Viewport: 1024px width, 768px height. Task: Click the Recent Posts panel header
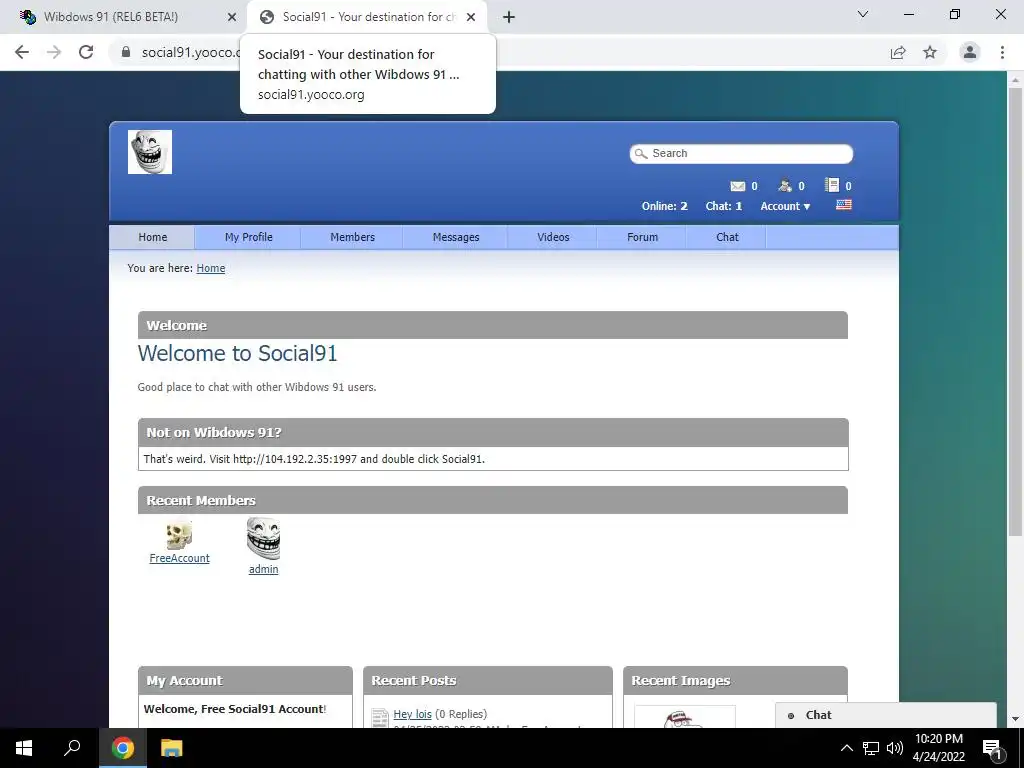coord(488,680)
